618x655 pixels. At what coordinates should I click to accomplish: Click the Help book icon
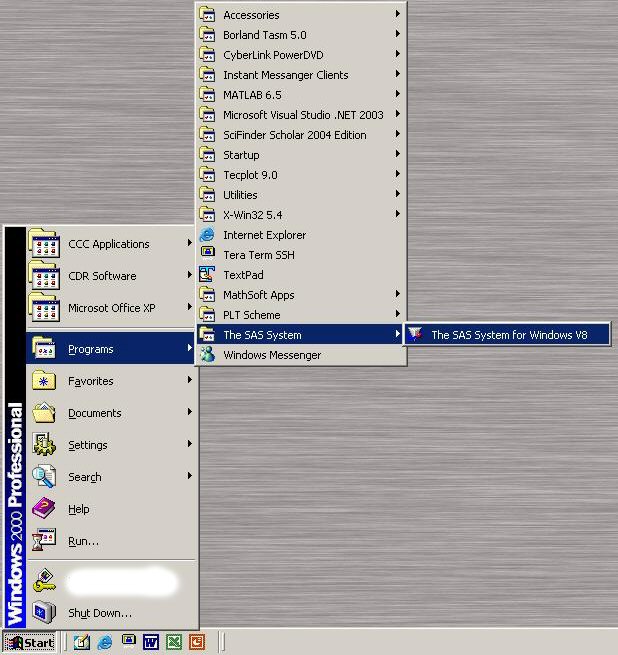tap(44, 508)
